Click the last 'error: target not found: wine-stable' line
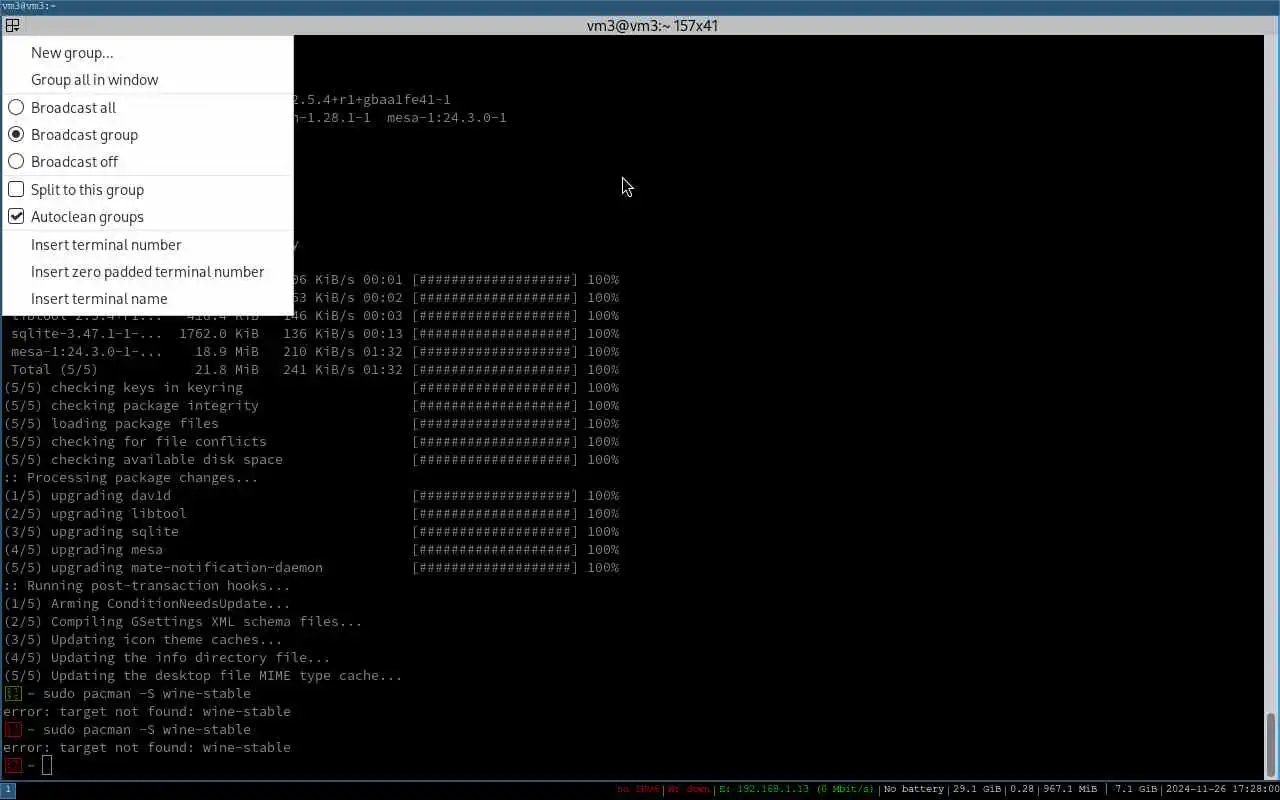The height and width of the screenshot is (800, 1280). pos(147,748)
